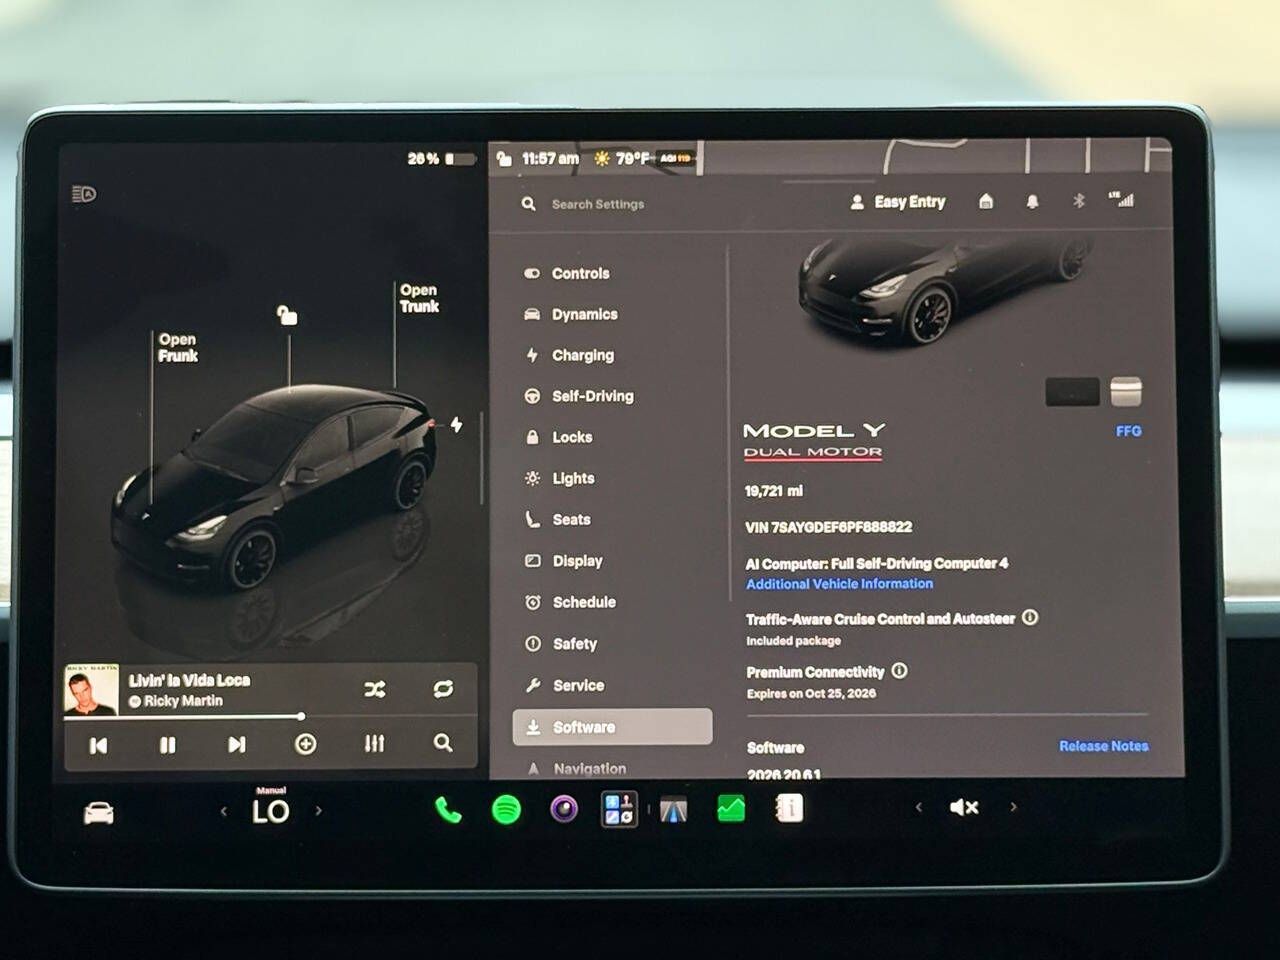Image resolution: width=1280 pixels, height=960 pixels.
Task: Open Bluetooth settings icon
Action: [x=1079, y=200]
